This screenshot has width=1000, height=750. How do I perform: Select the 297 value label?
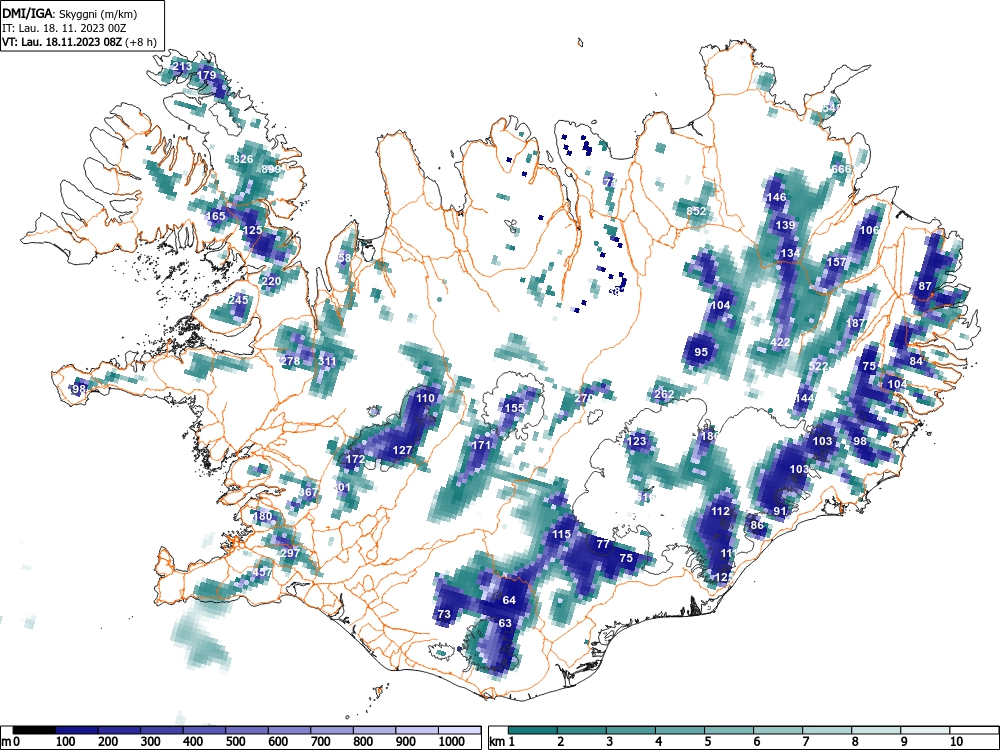point(290,553)
